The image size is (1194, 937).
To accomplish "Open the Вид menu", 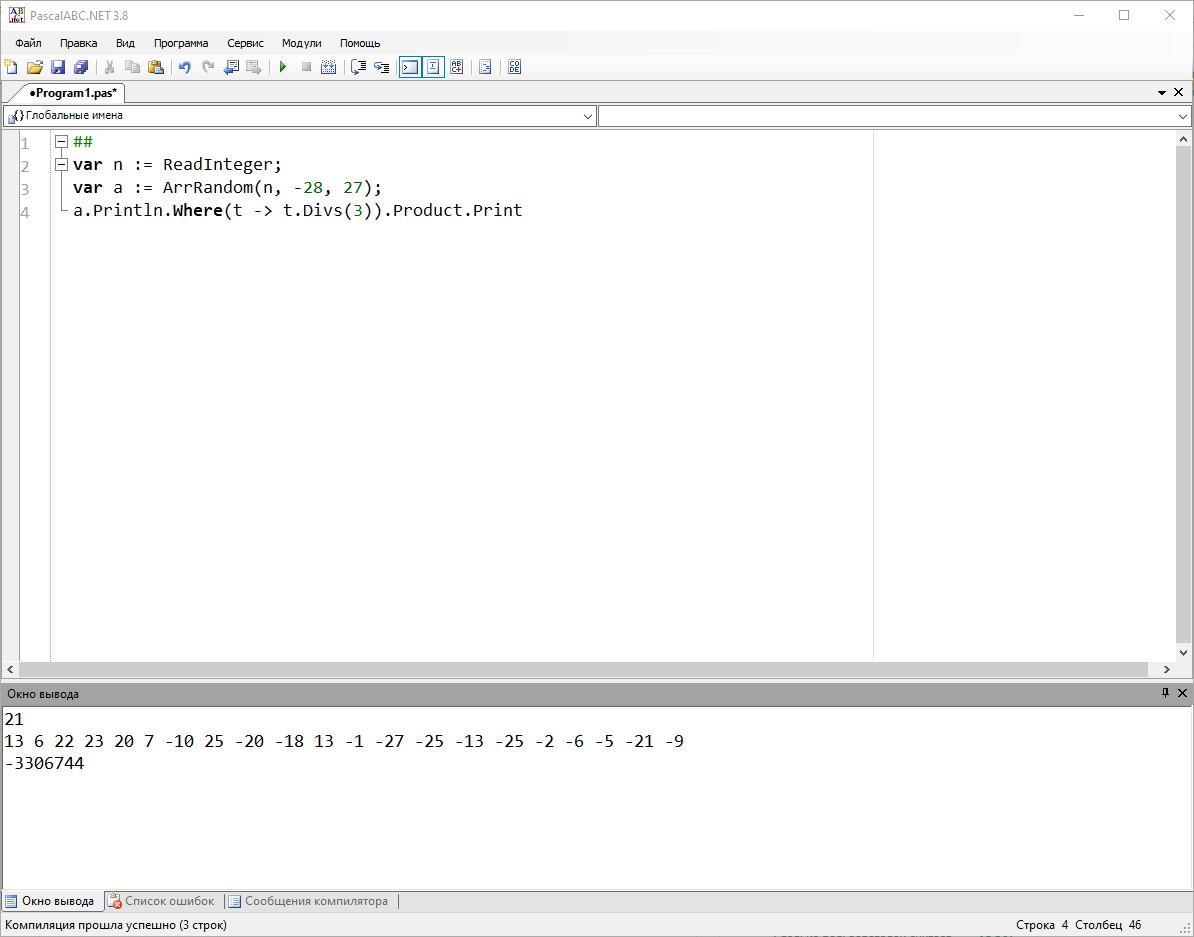I will coord(125,43).
